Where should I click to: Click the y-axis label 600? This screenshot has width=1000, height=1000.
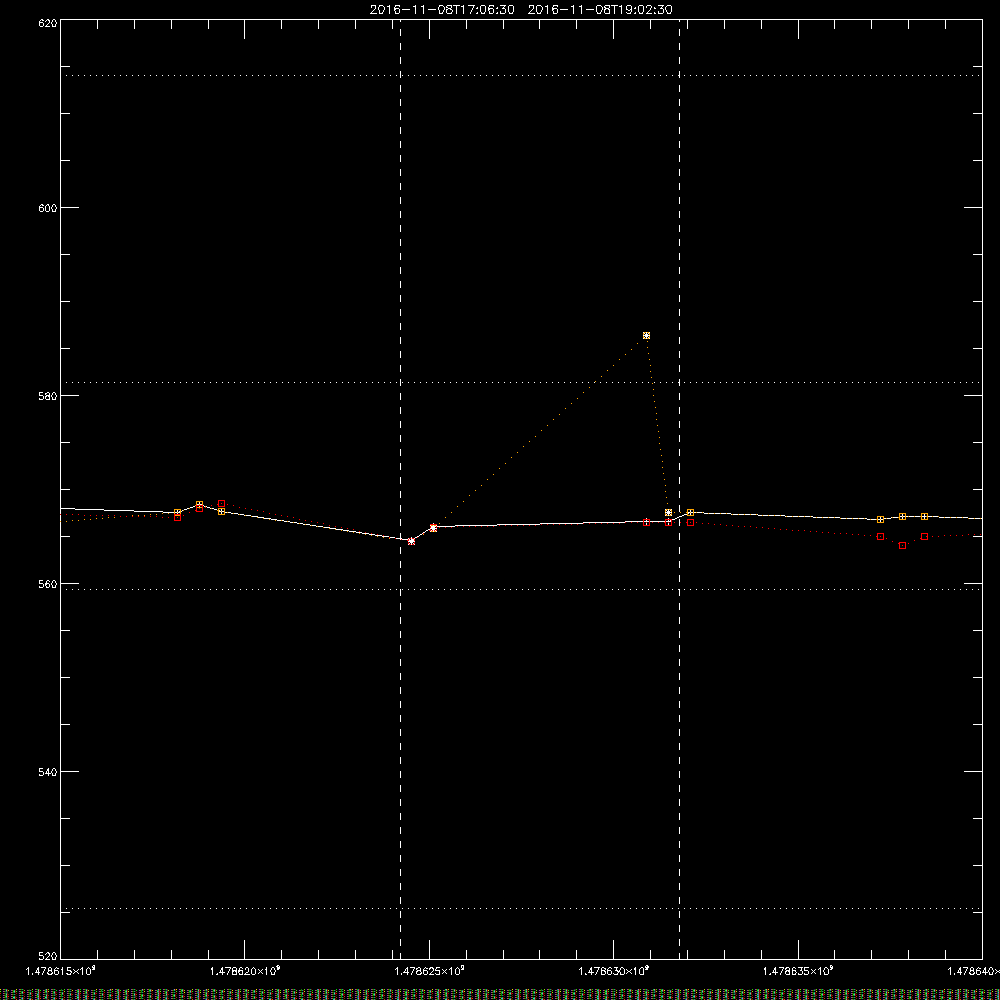[48, 208]
